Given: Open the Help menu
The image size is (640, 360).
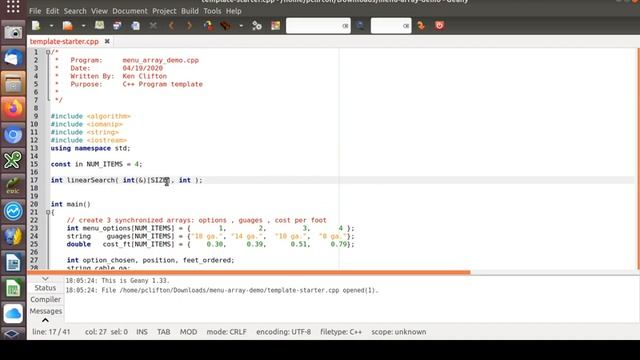Looking at the screenshot, I should 233,11.
